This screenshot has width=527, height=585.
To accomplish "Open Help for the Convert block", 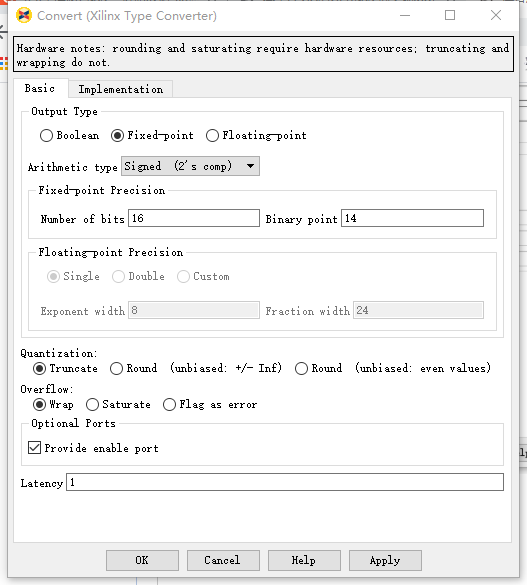I will [x=304, y=560].
